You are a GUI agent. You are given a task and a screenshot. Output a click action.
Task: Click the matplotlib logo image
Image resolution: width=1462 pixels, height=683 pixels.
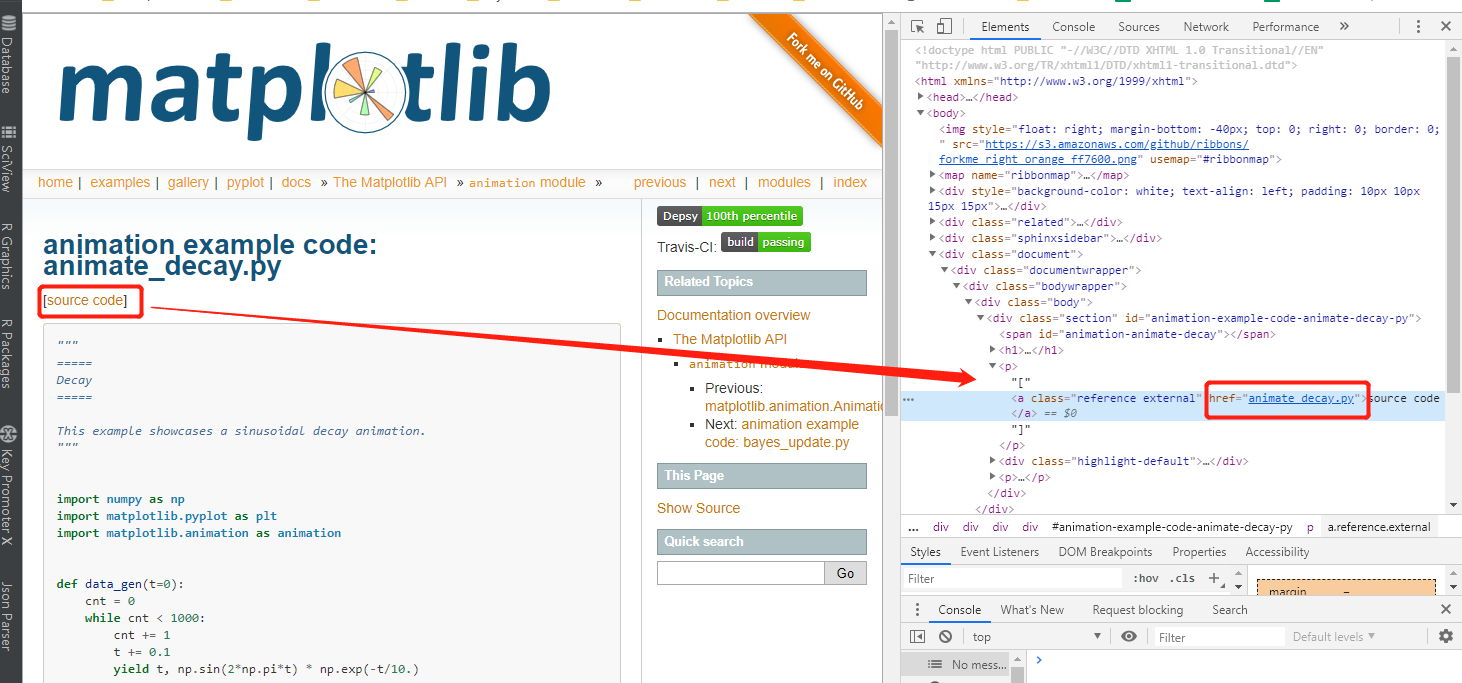pos(305,92)
